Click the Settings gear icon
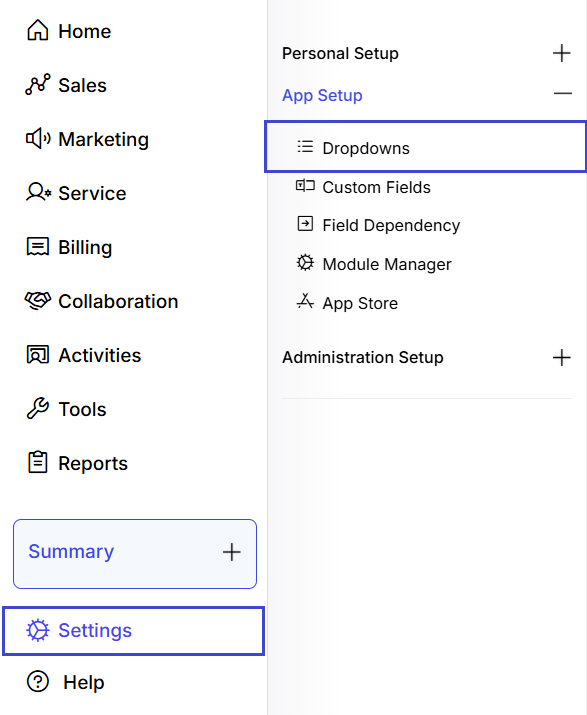This screenshot has height=715, width=587. coord(38,630)
